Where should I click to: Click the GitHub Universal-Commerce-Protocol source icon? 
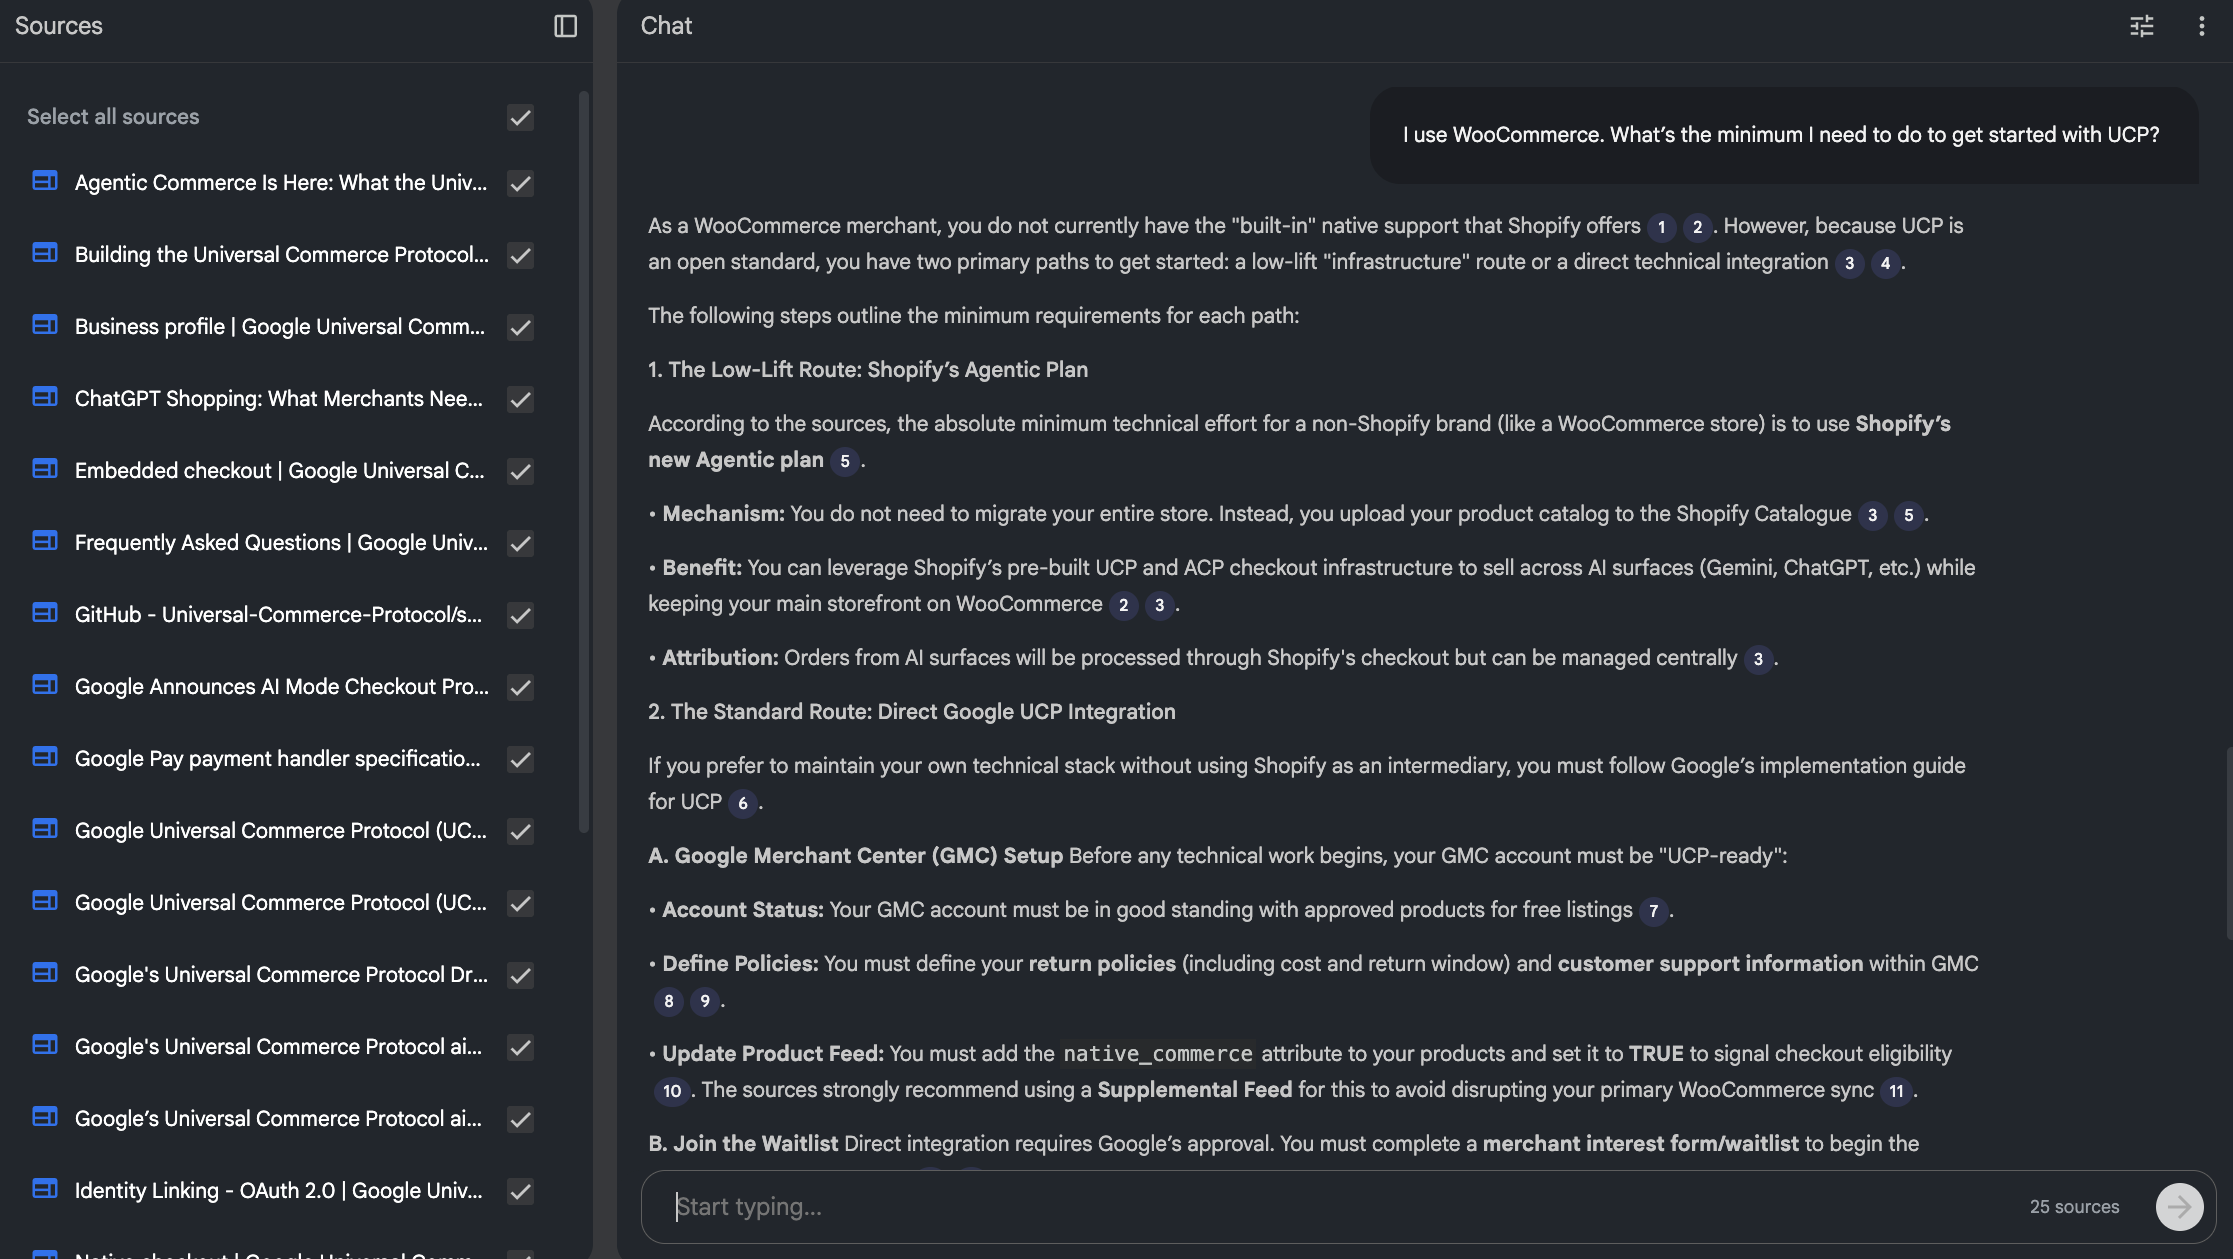pyautogui.click(x=44, y=613)
